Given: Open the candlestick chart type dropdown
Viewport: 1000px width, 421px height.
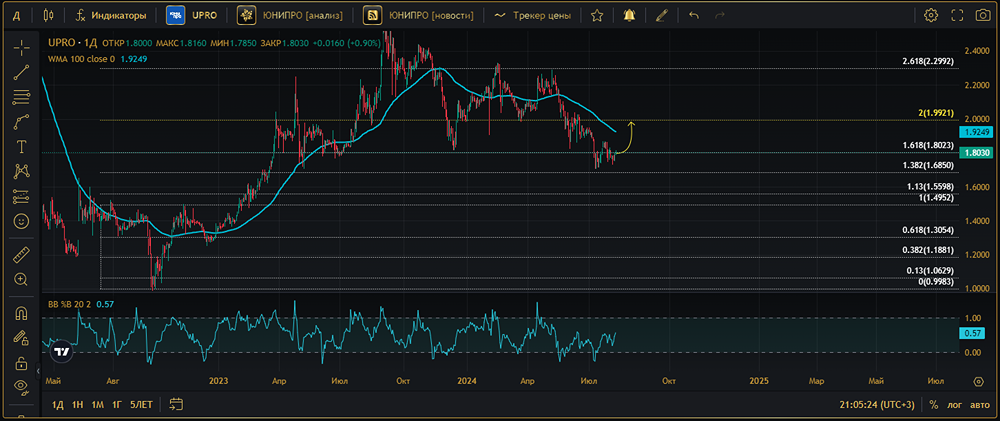Looking at the screenshot, I should click(x=50, y=15).
